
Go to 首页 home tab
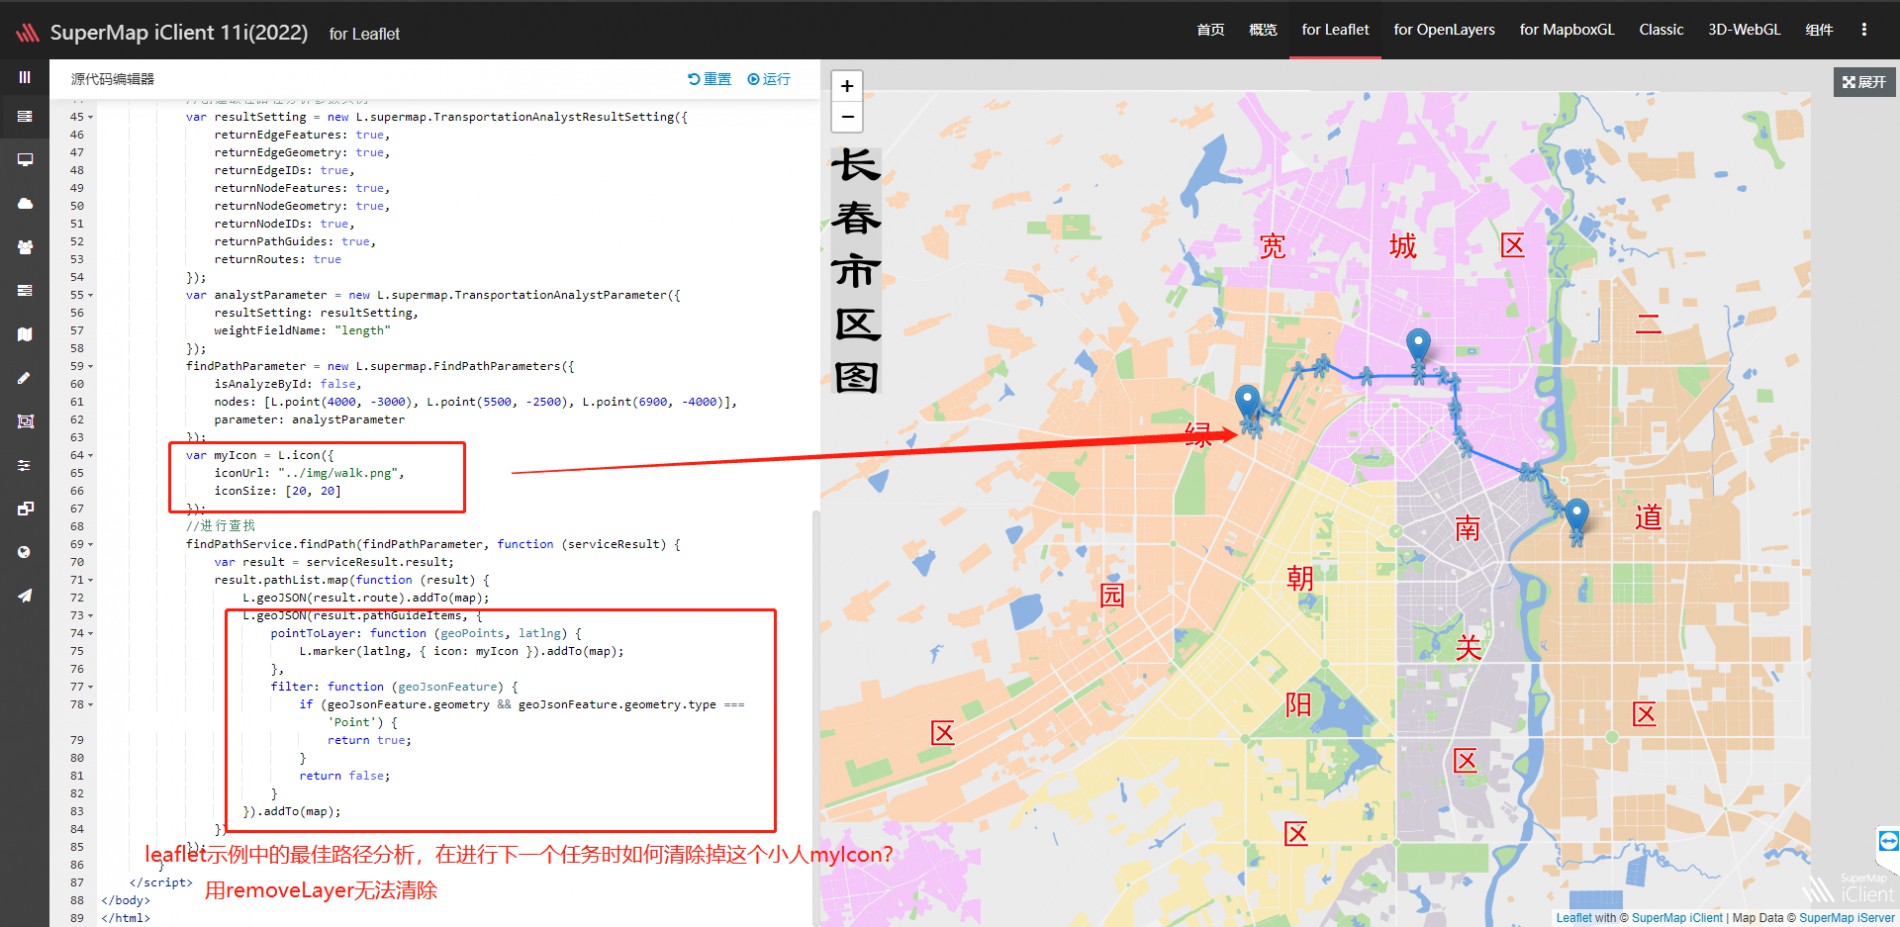(1210, 30)
